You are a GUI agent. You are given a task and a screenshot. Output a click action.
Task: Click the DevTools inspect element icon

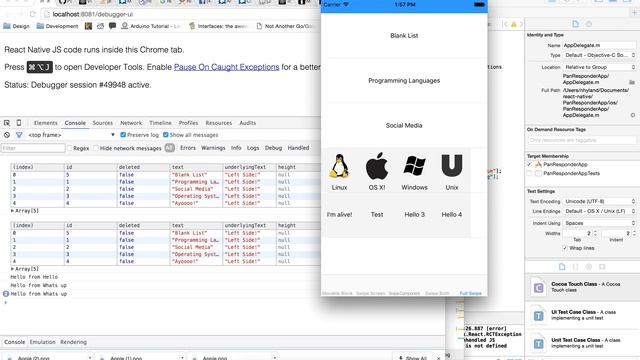point(7,123)
